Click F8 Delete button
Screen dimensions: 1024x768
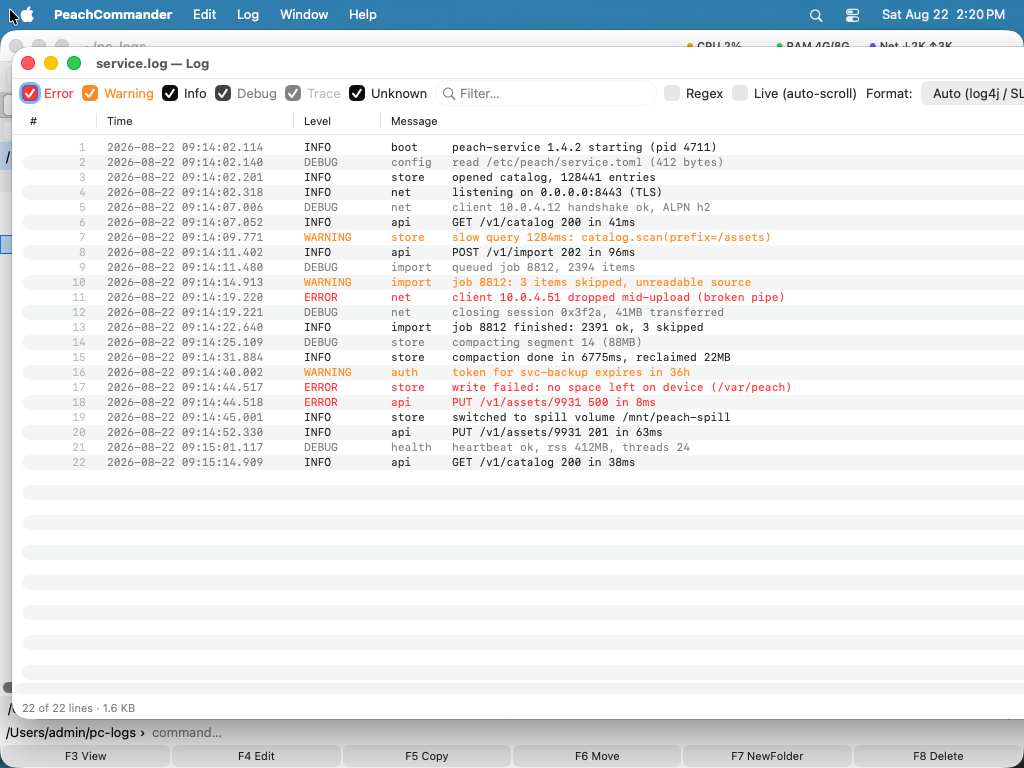(x=938, y=756)
